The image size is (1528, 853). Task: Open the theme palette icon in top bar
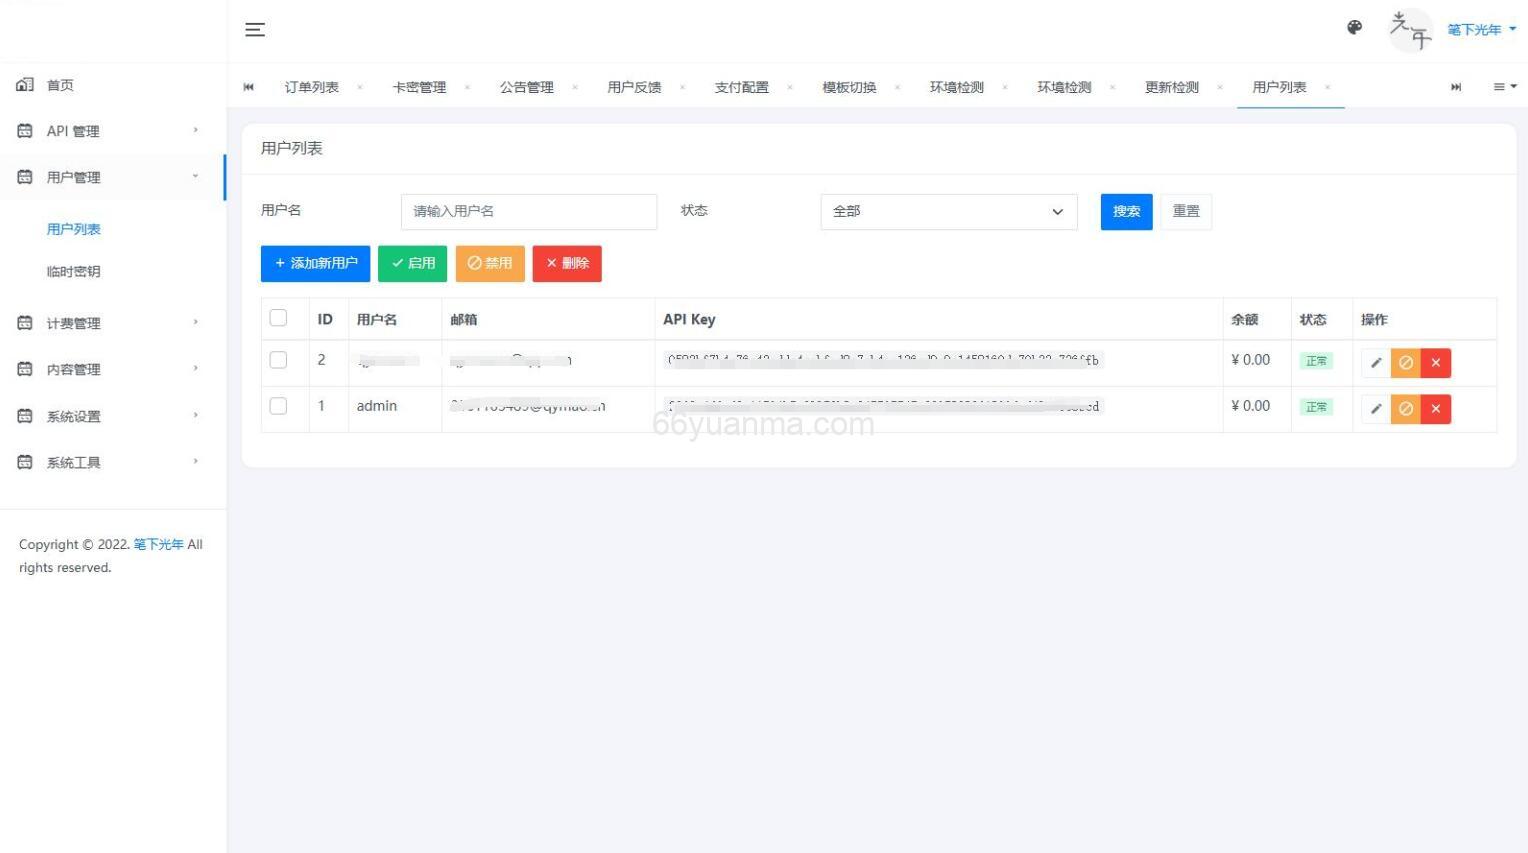pos(1354,27)
